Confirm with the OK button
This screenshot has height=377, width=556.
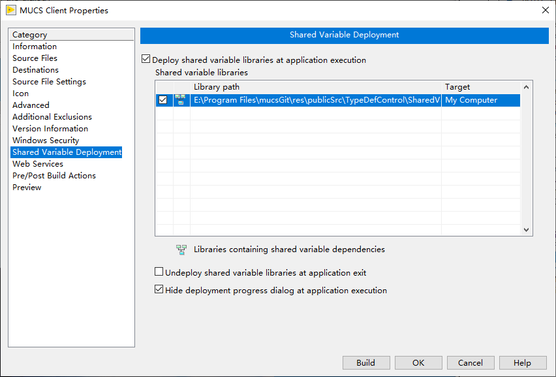click(418, 363)
